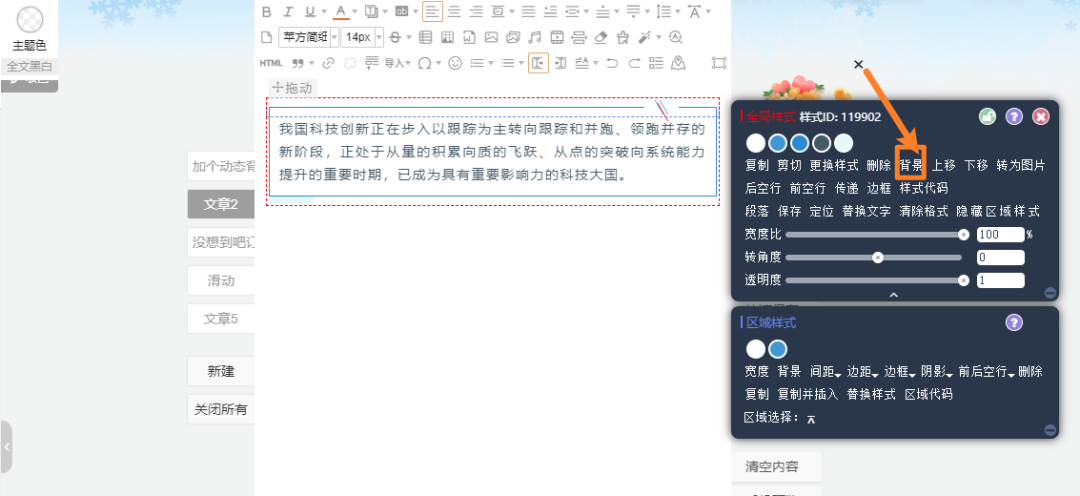Apply underline to text

tap(309, 11)
